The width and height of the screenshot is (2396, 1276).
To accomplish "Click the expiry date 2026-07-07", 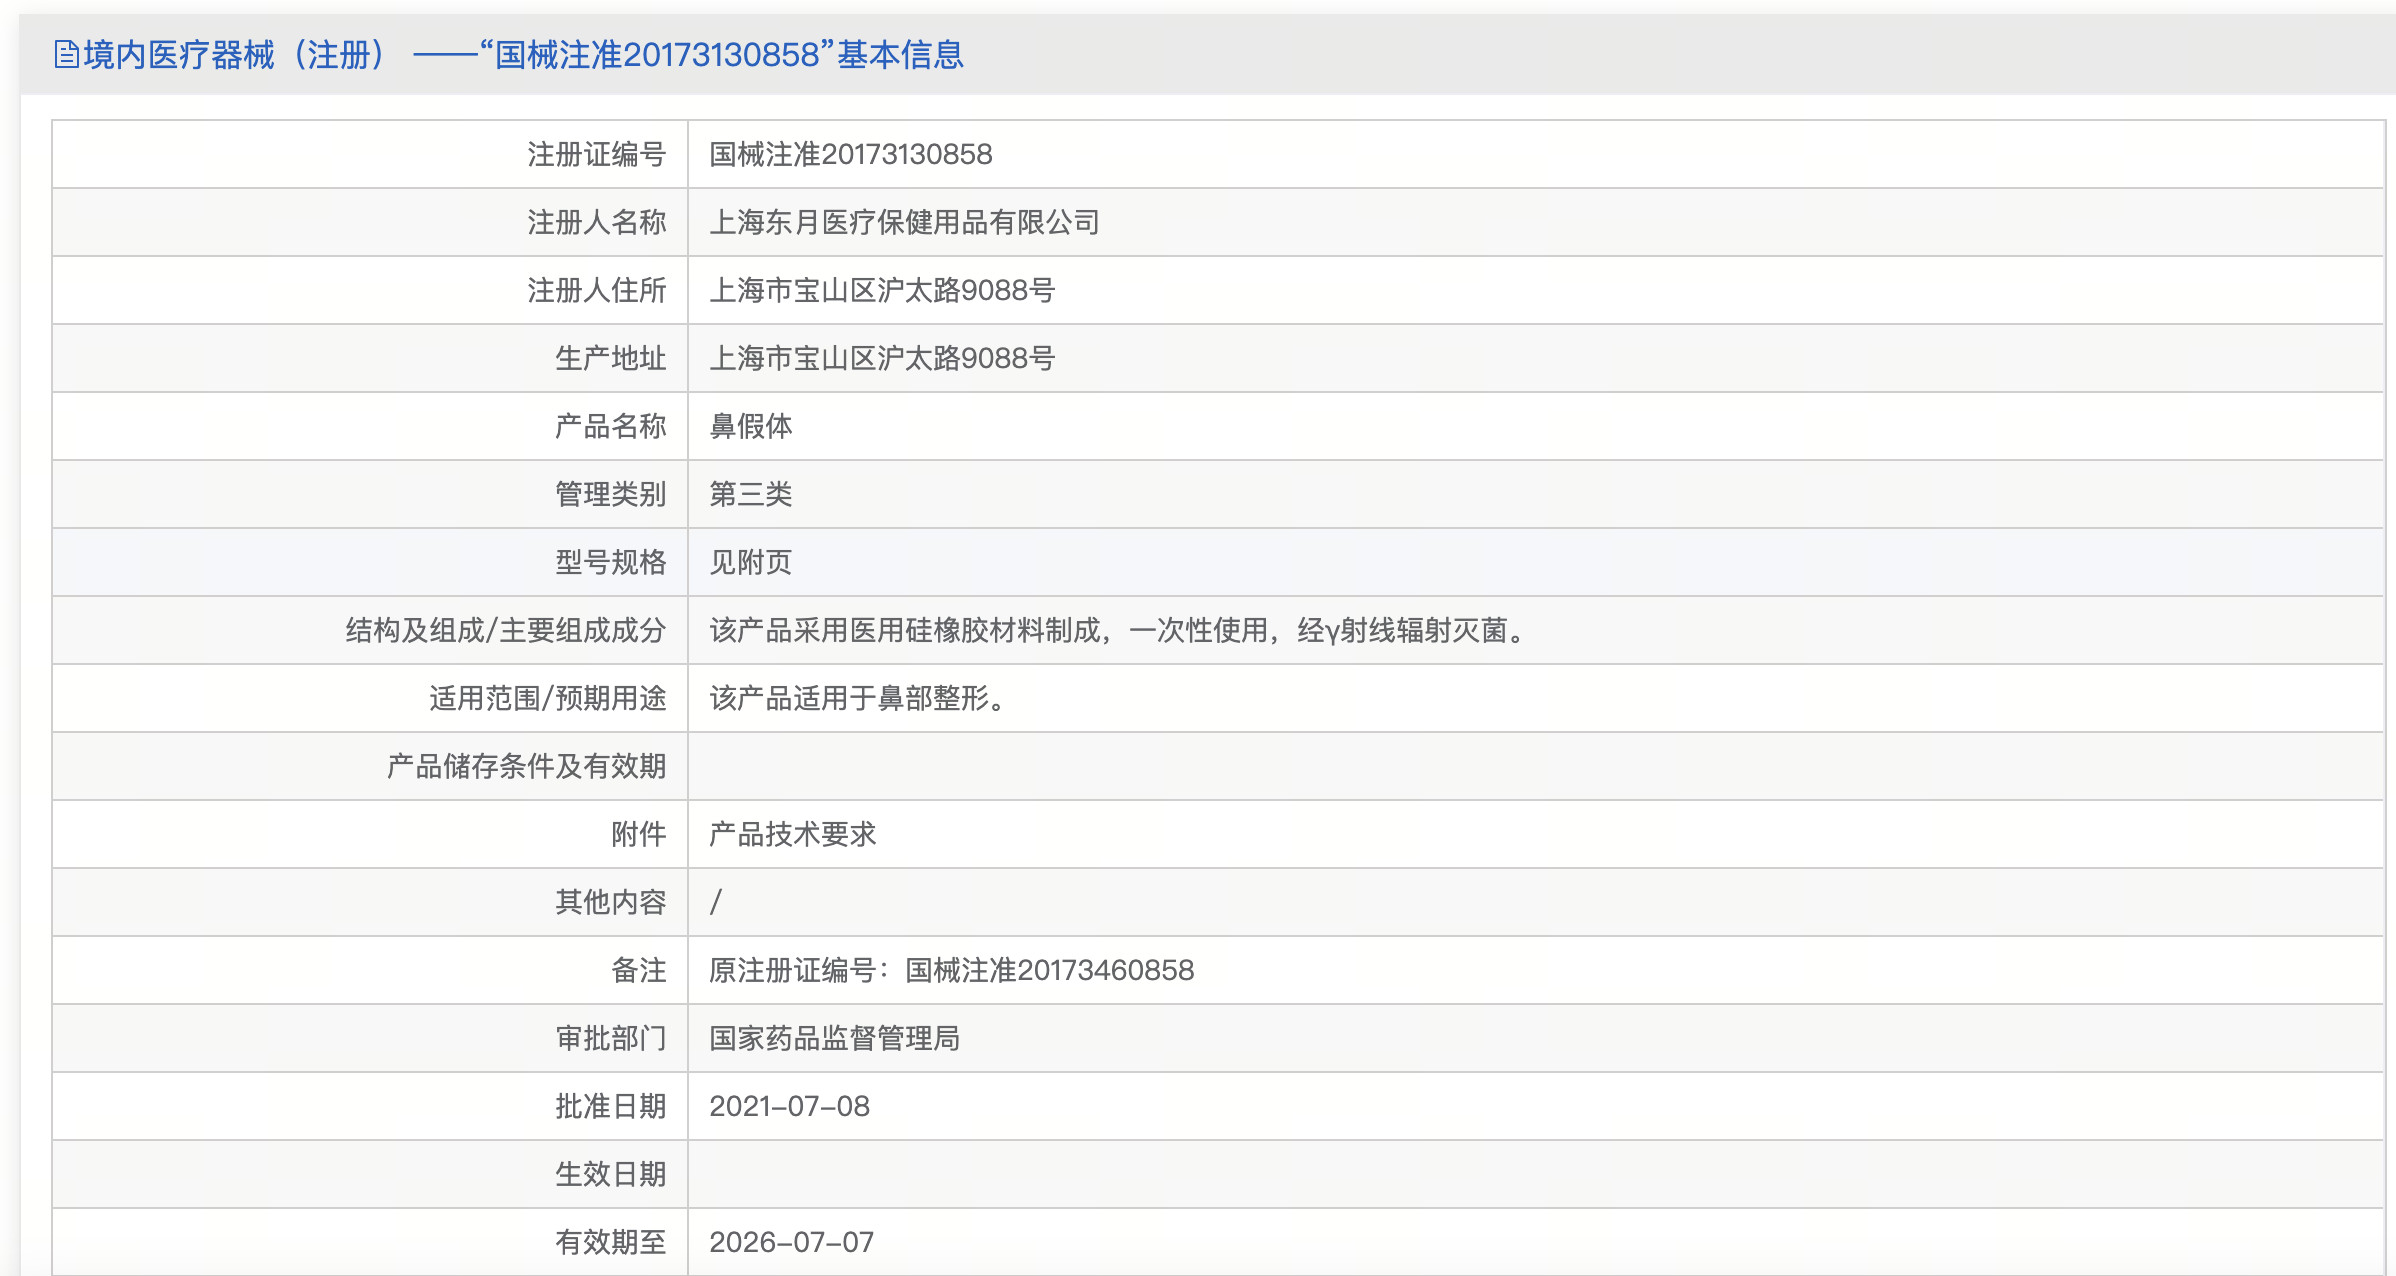I will (x=792, y=1242).
